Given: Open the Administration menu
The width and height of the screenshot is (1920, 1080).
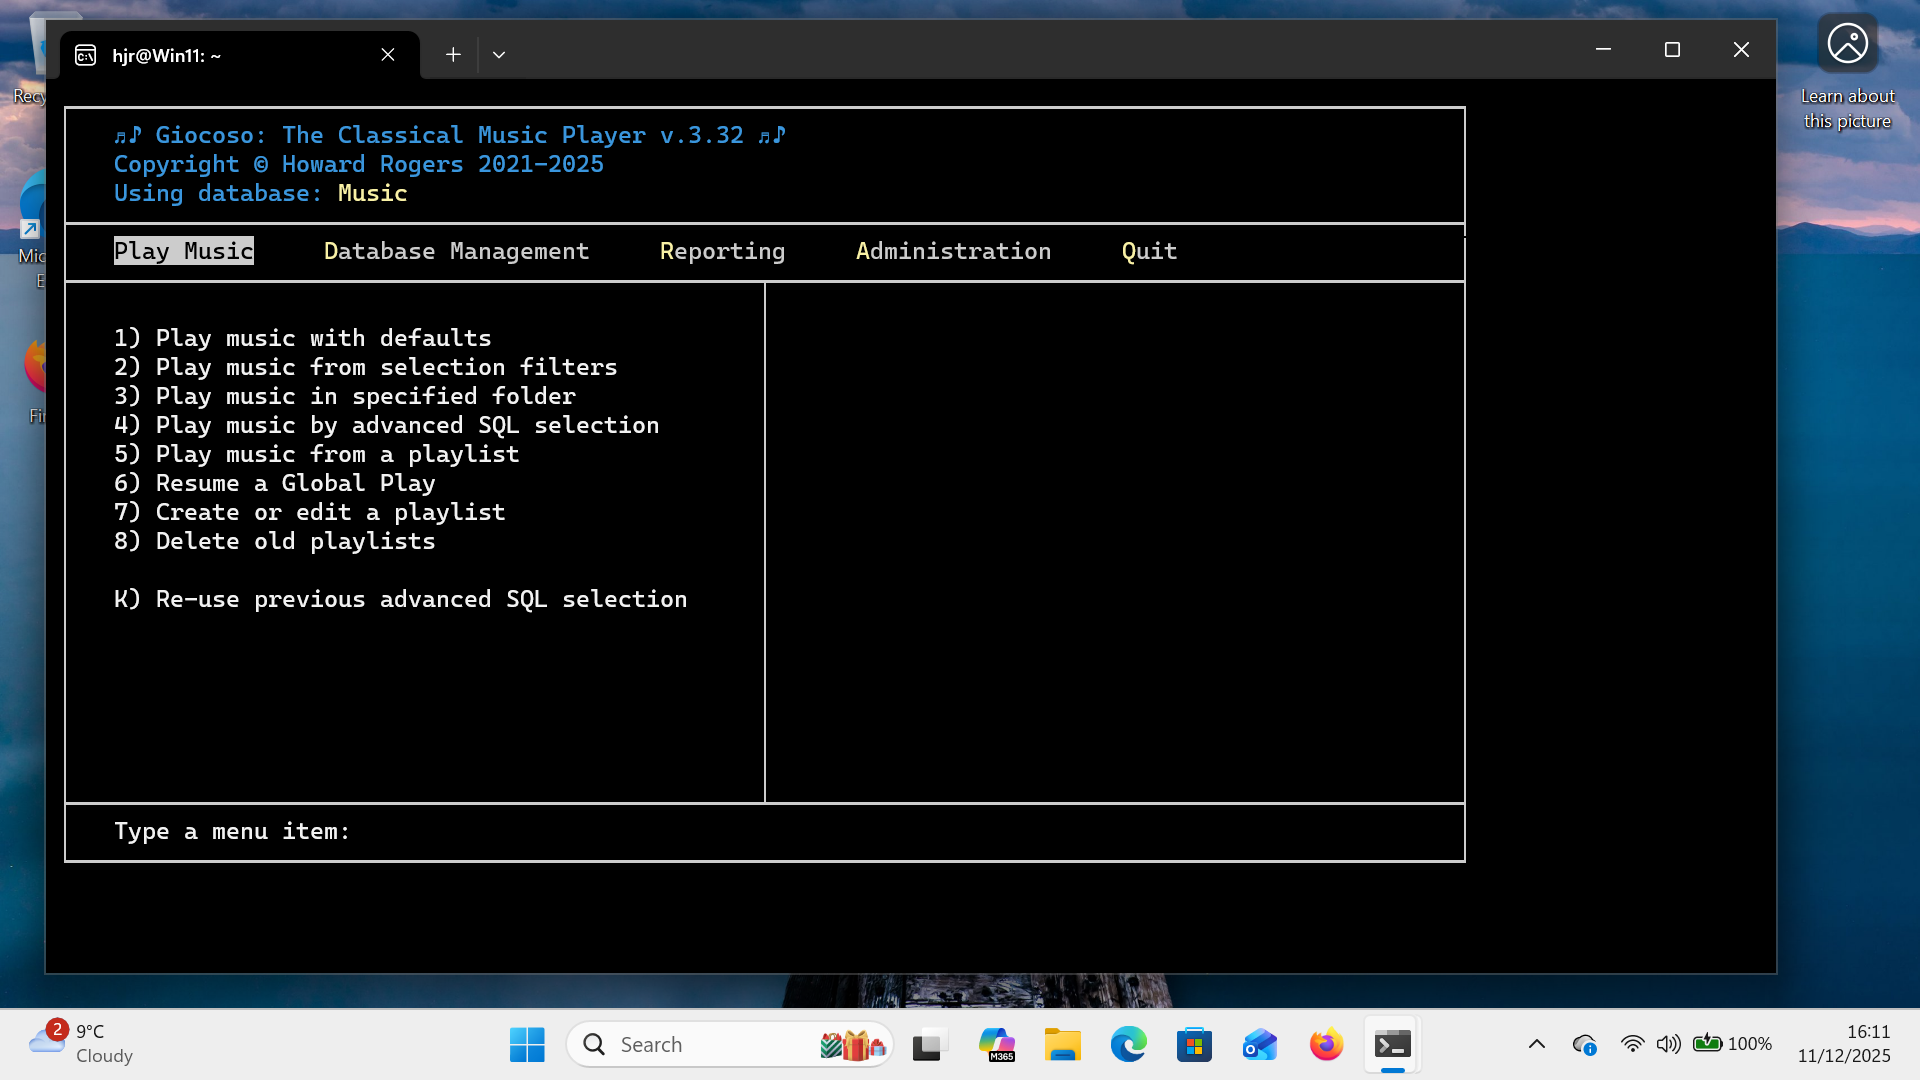Looking at the screenshot, I should (953, 251).
